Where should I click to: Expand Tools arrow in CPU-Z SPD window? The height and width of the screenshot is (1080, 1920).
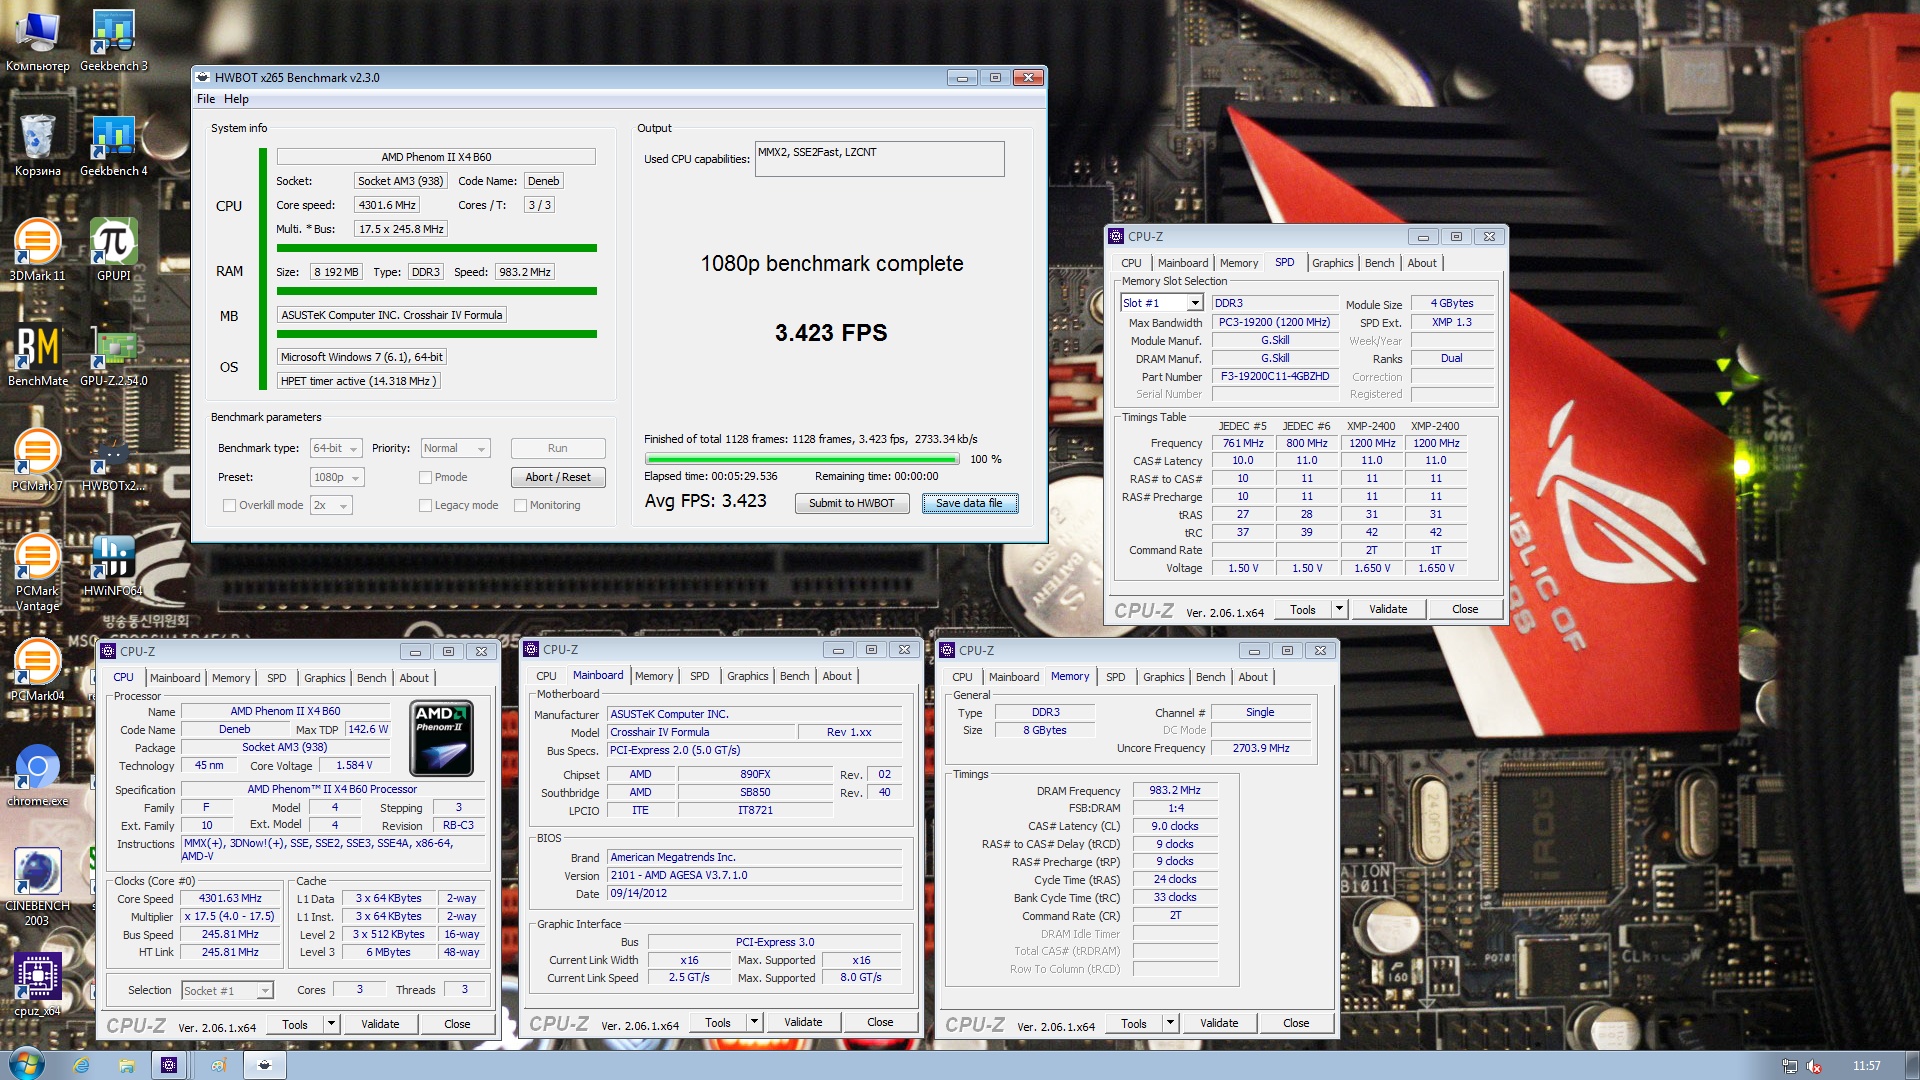[1339, 609]
